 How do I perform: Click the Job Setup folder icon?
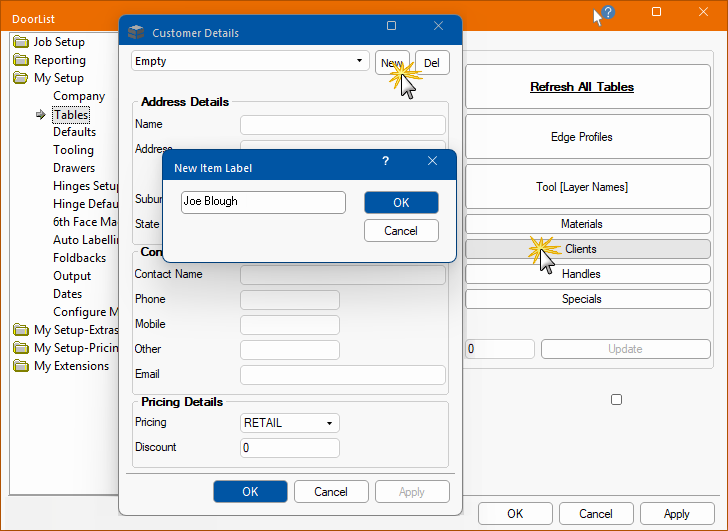coord(21,42)
